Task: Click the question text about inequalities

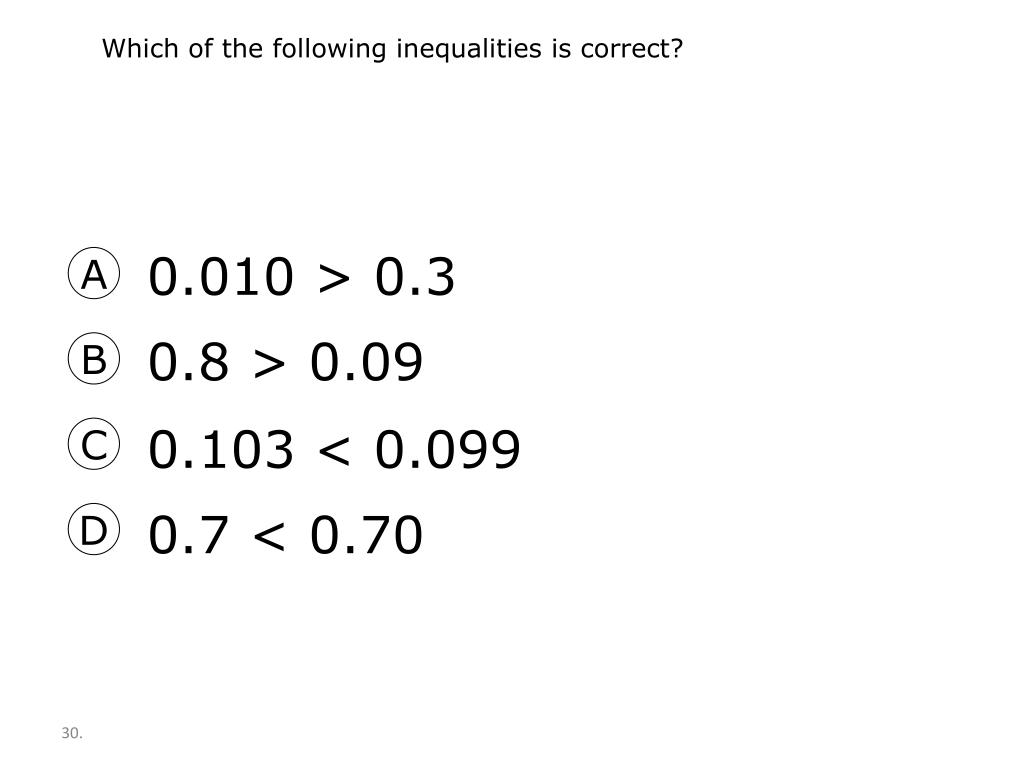Action: click(392, 49)
